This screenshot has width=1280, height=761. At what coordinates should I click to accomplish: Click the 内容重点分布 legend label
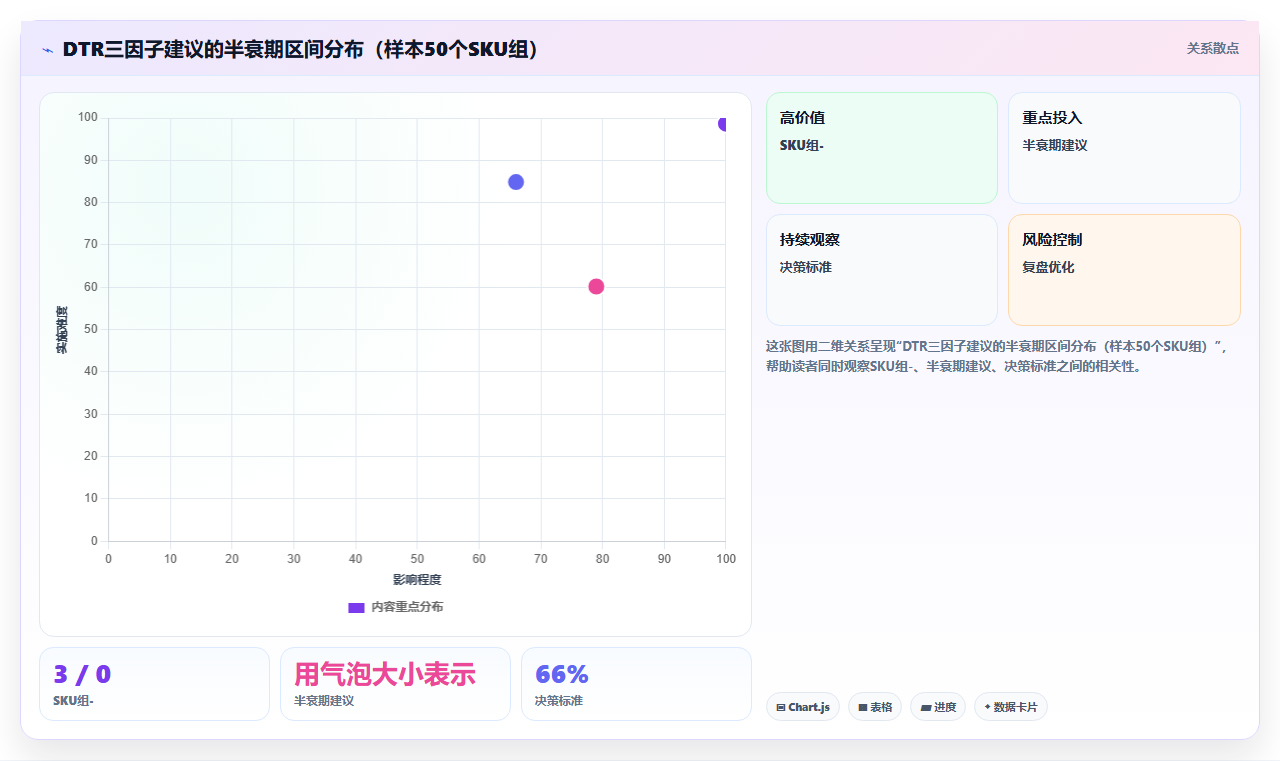click(407, 607)
